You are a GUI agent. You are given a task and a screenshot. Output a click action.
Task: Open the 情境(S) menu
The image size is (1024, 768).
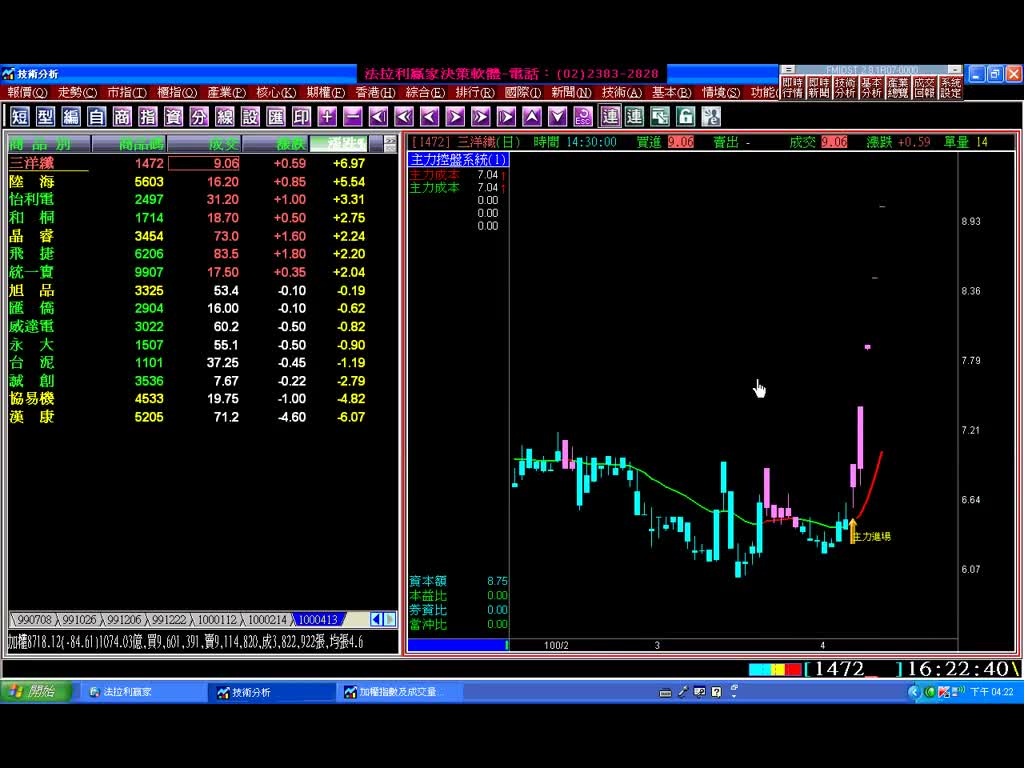tap(721, 93)
